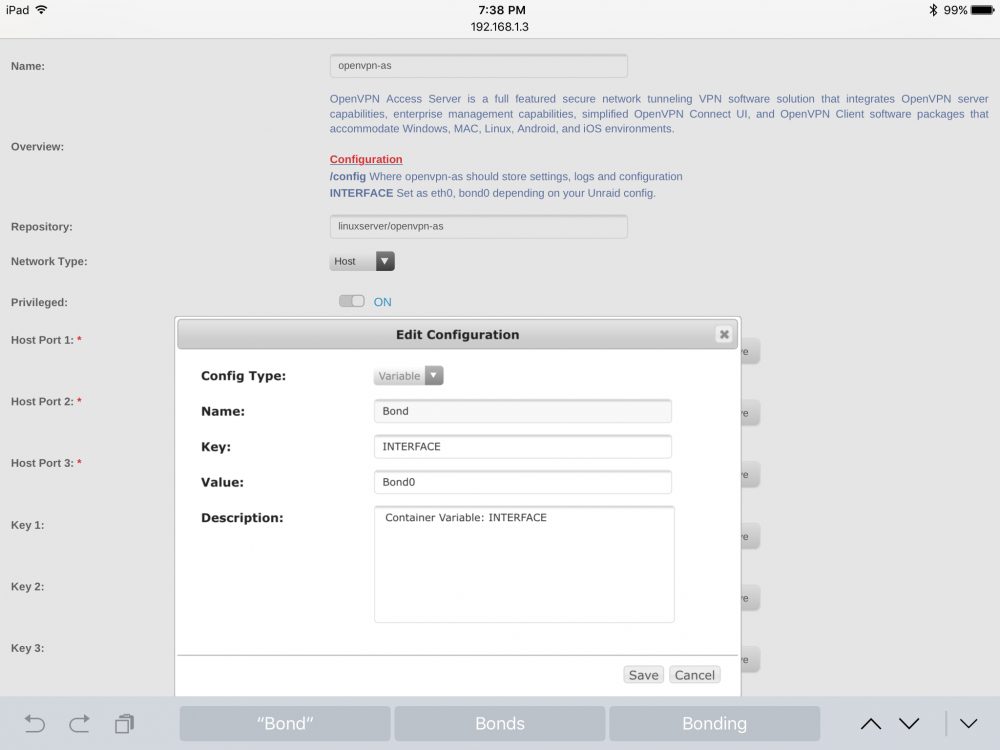This screenshot has height=750, width=1000.
Task: Choose the Bonds keyboard suggestion
Action: 499,723
